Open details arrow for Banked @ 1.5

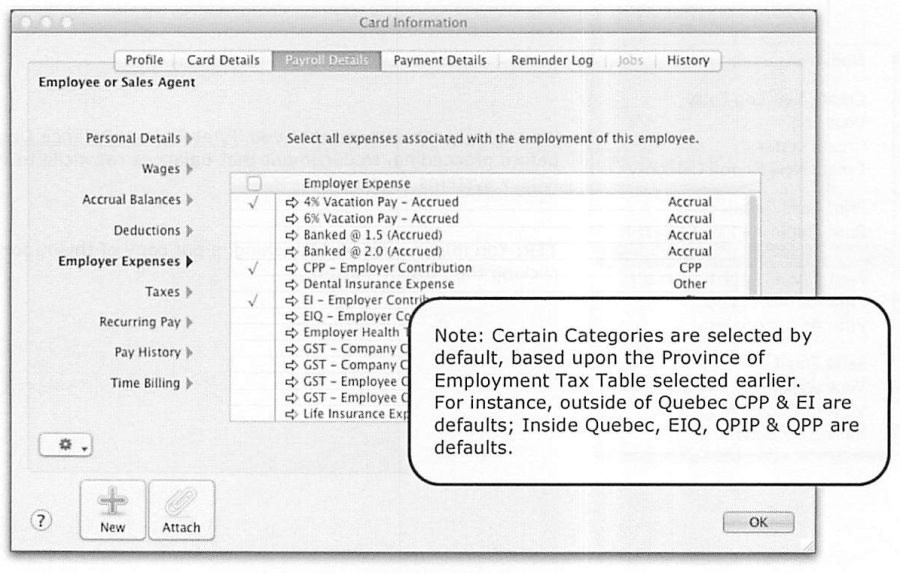pos(292,235)
